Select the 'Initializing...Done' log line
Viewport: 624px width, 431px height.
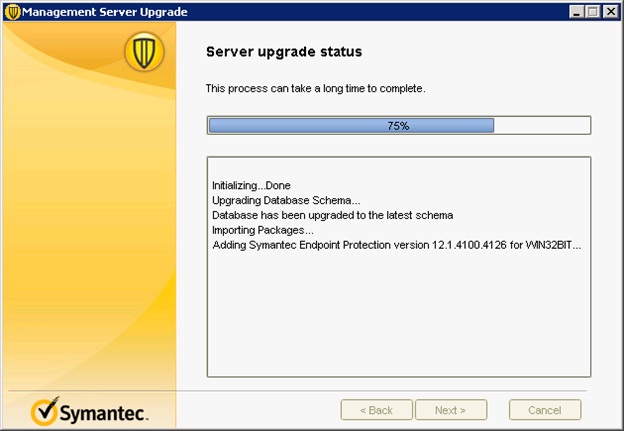click(x=251, y=185)
